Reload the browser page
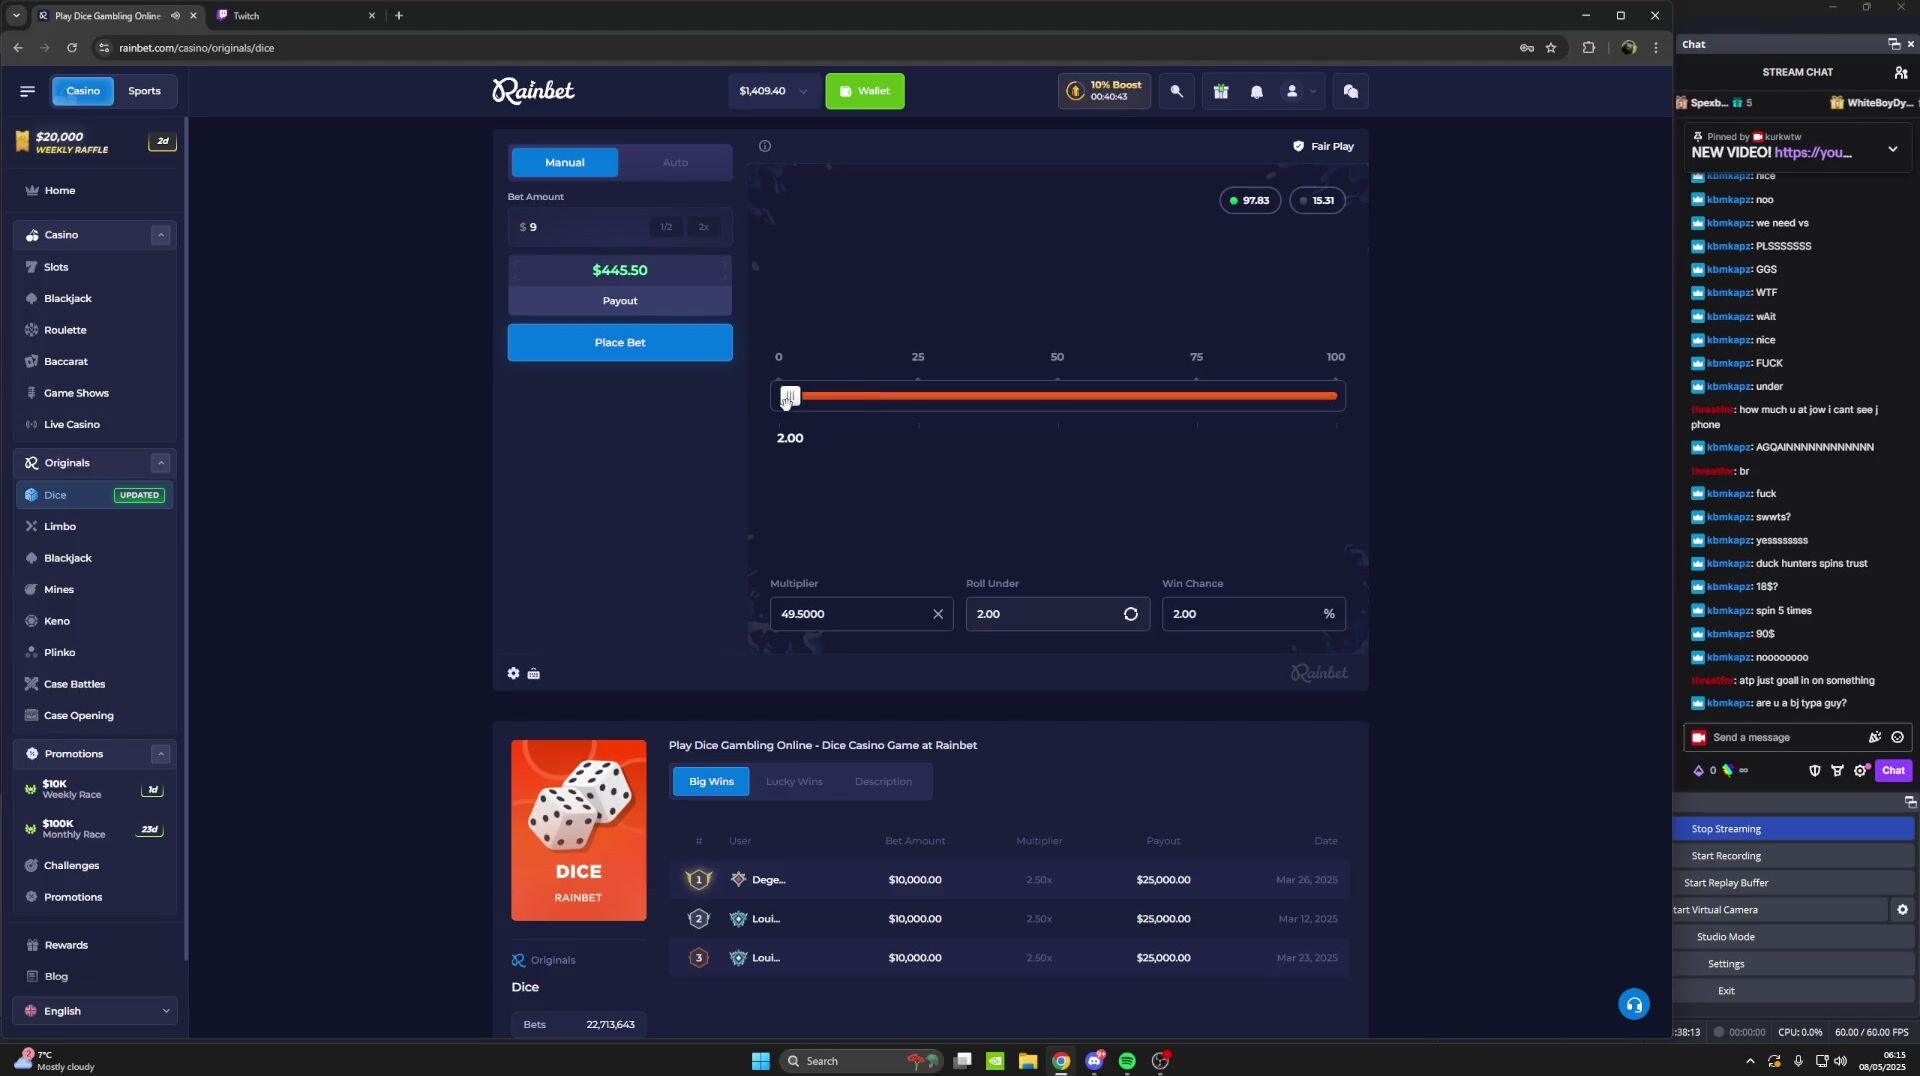This screenshot has width=1920, height=1076. pos(72,47)
